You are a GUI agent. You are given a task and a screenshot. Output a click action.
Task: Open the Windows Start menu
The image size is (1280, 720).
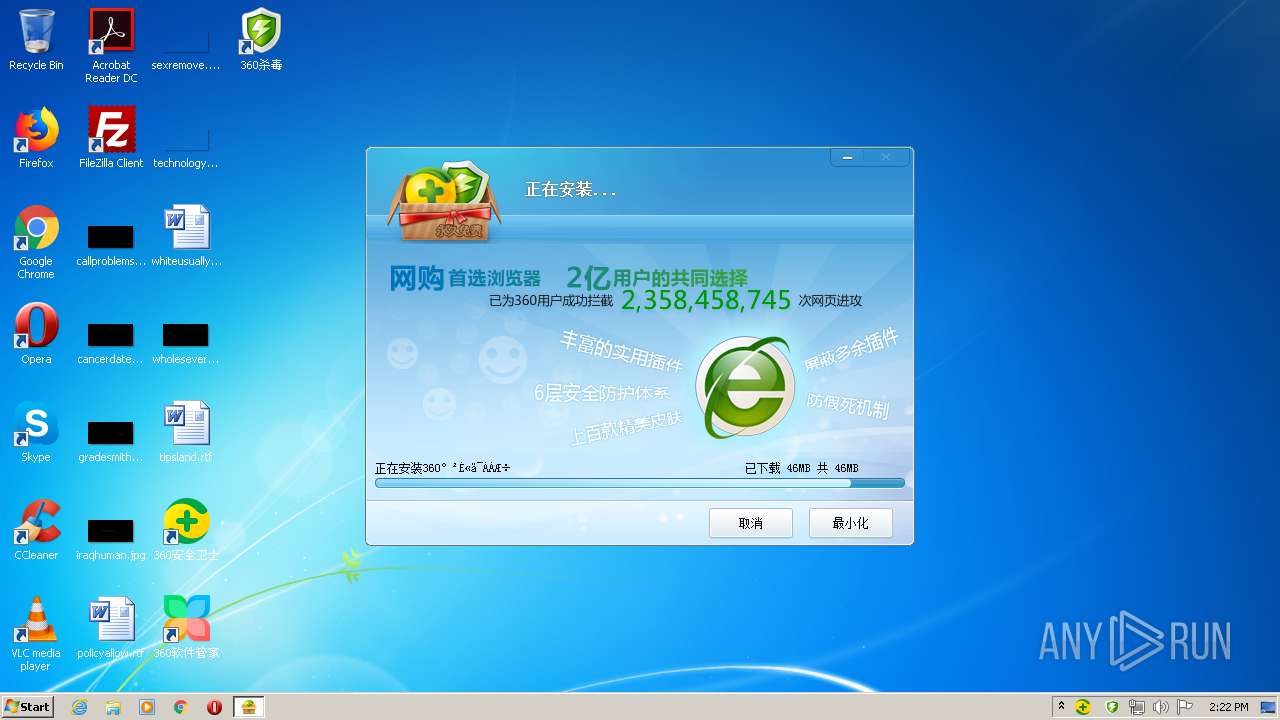pyautogui.click(x=27, y=706)
